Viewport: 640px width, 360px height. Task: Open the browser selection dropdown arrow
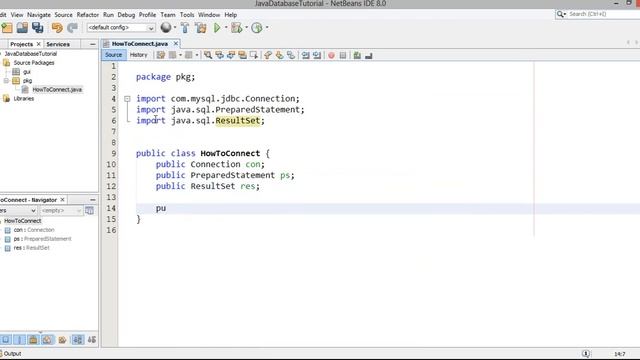click(x=175, y=28)
